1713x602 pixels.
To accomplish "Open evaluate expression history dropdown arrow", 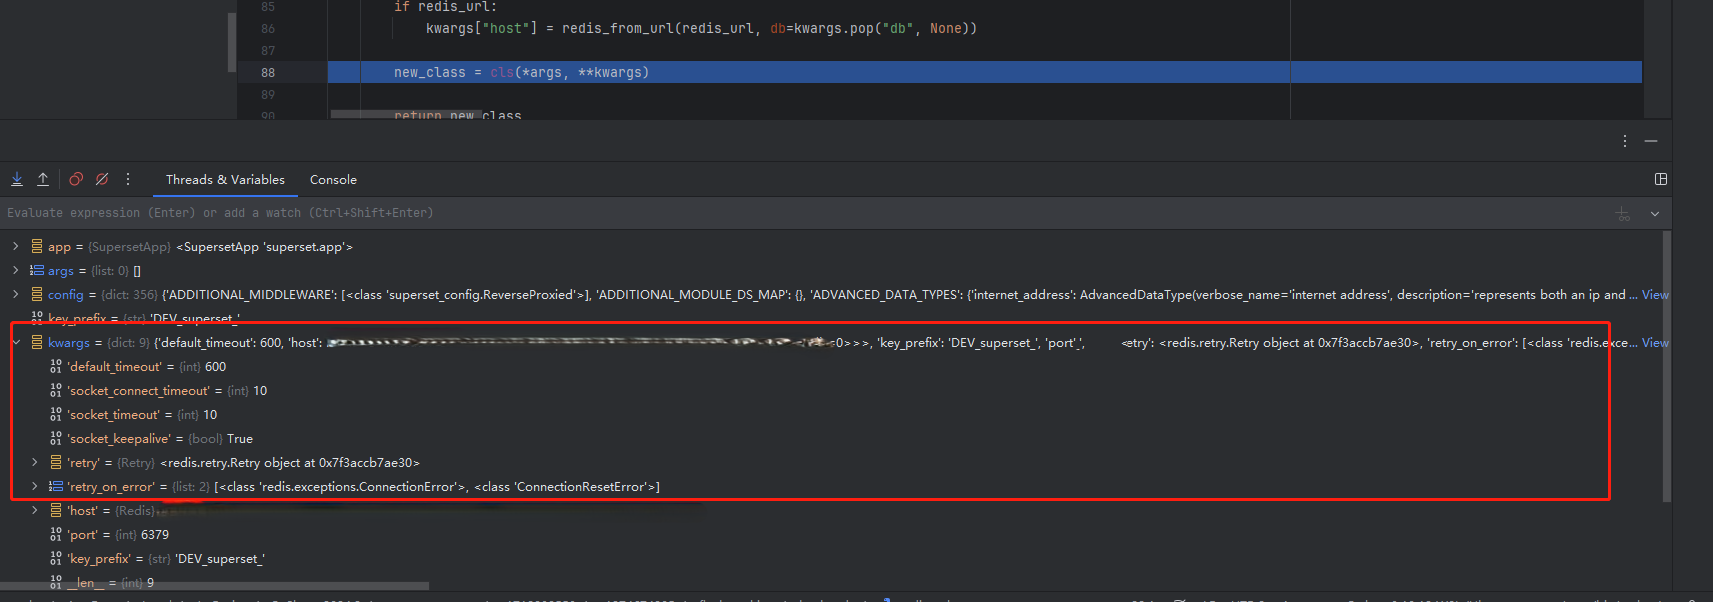I will (1655, 213).
